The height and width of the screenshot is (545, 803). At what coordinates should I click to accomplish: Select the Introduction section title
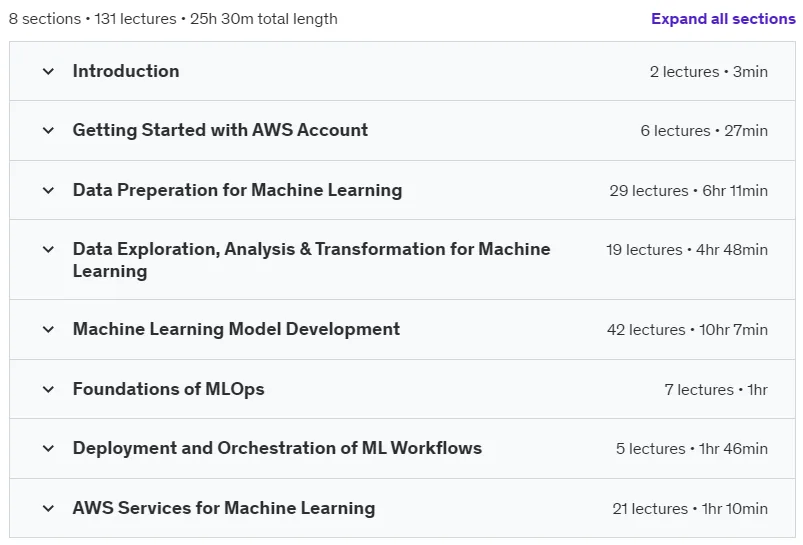tap(126, 71)
